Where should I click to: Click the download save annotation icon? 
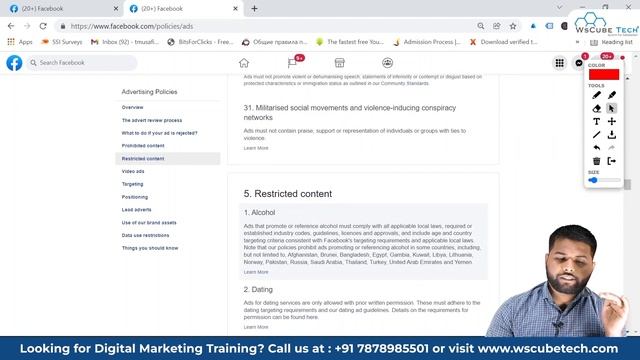611,135
